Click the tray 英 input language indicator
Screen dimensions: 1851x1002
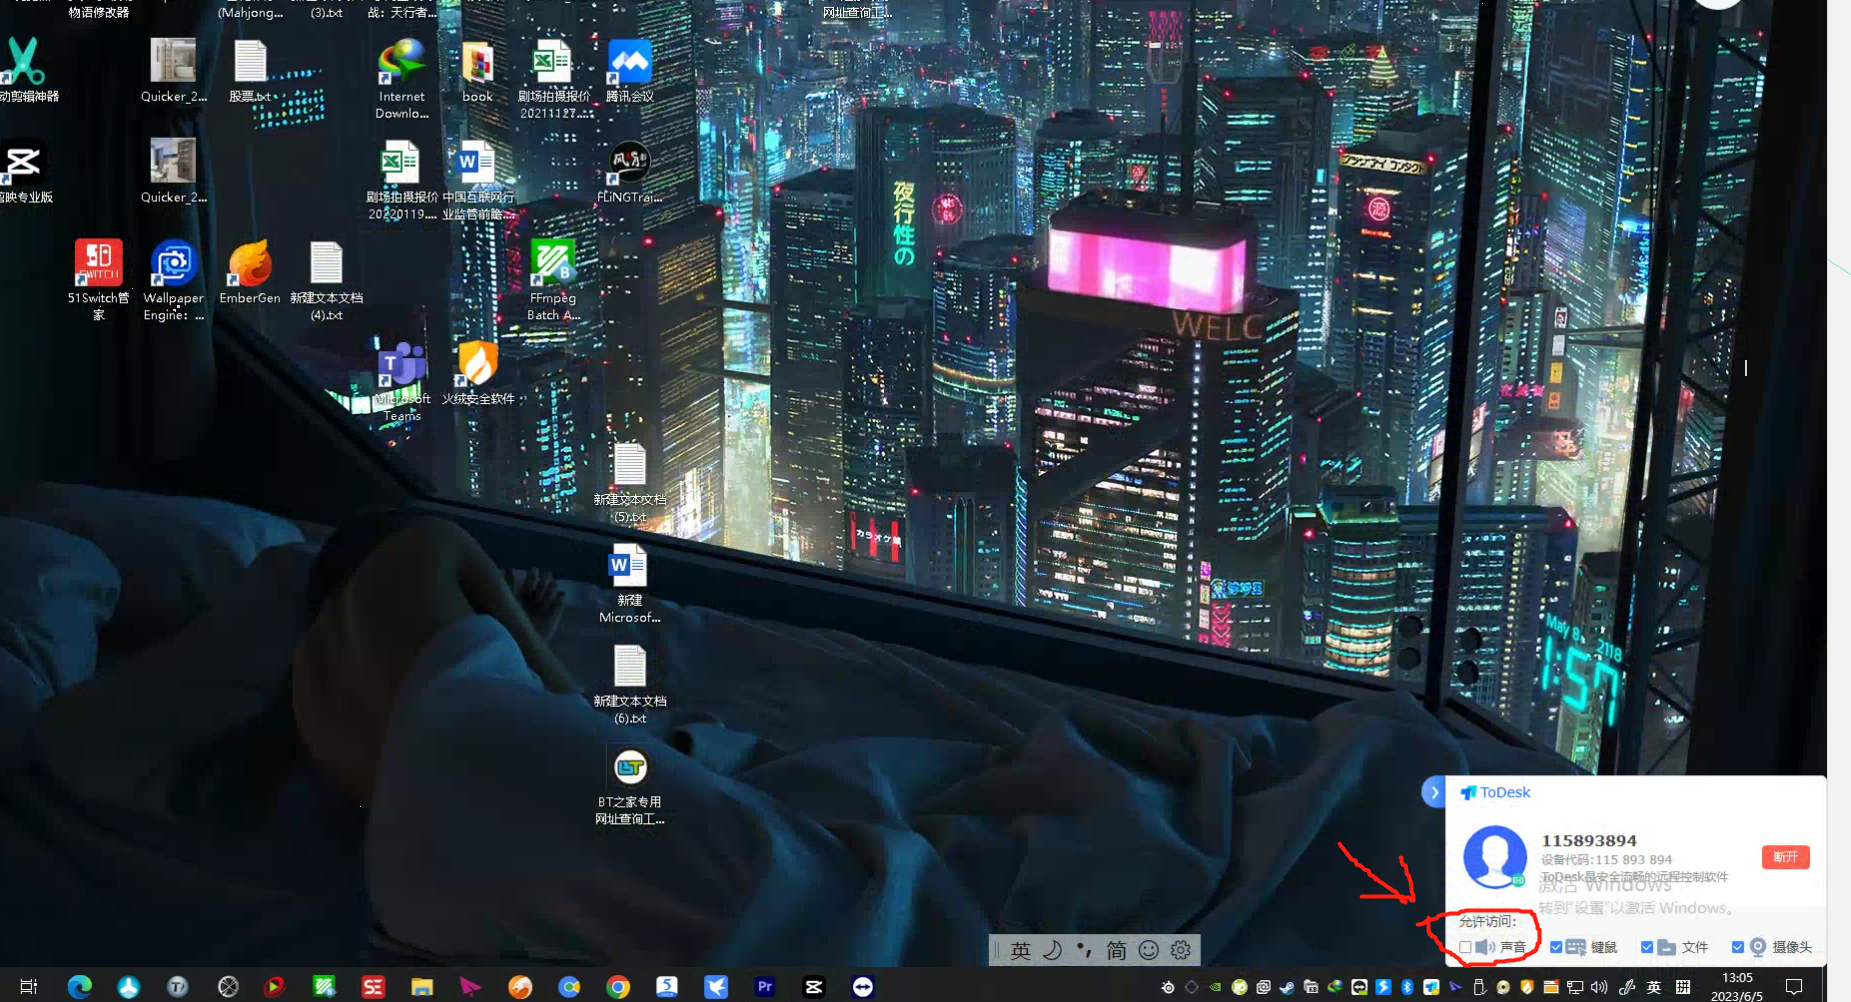1654,987
